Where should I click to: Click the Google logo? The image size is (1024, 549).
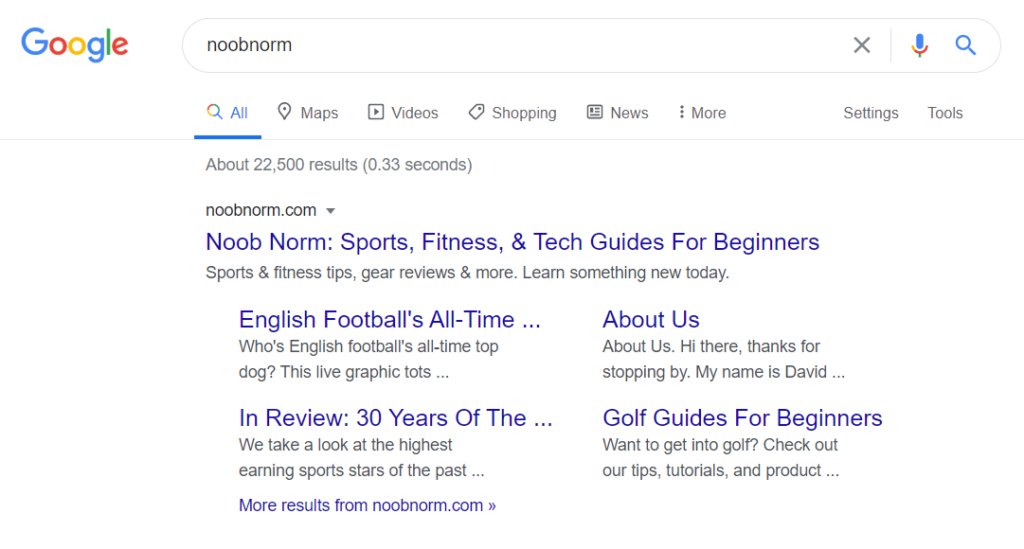(x=74, y=44)
